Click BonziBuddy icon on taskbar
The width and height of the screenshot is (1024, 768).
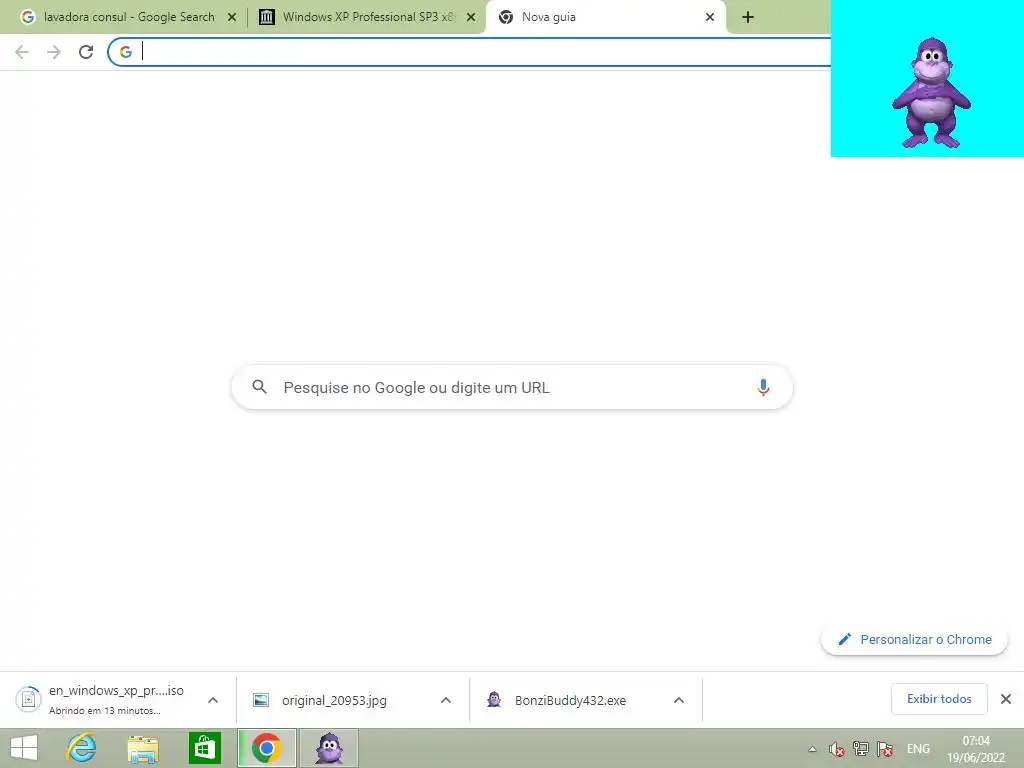[329, 748]
